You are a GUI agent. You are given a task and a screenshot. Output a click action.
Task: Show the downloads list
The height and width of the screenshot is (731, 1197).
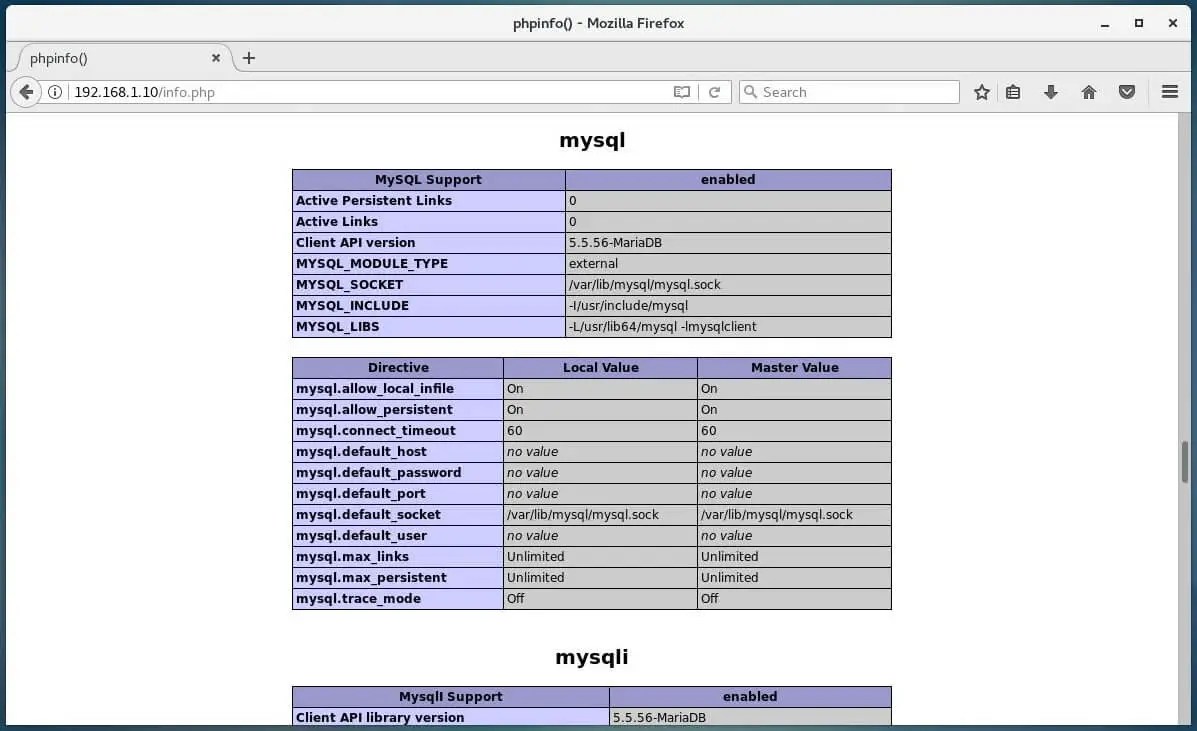click(x=1050, y=92)
